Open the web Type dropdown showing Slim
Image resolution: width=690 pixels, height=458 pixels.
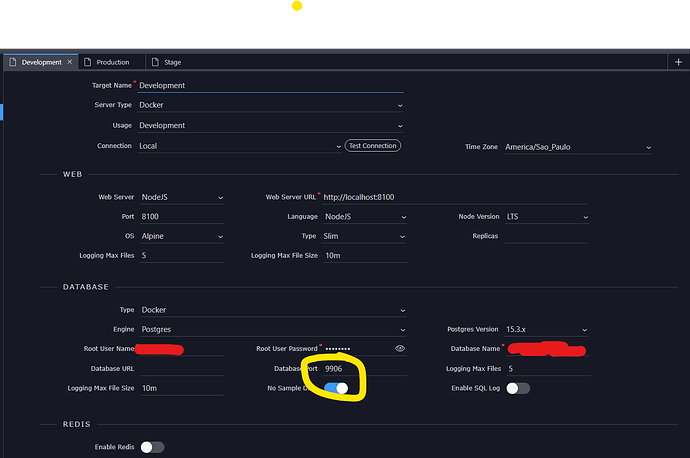(365, 236)
